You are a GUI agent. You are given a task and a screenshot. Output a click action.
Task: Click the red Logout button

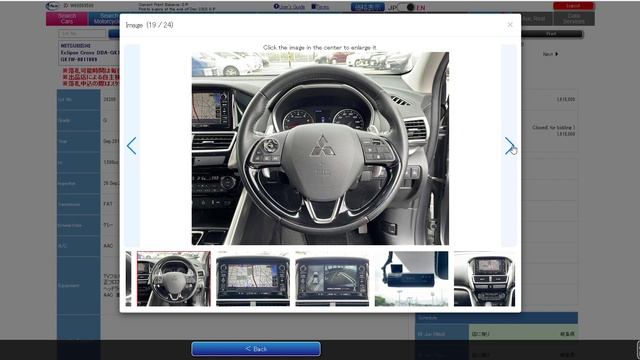[573, 6]
